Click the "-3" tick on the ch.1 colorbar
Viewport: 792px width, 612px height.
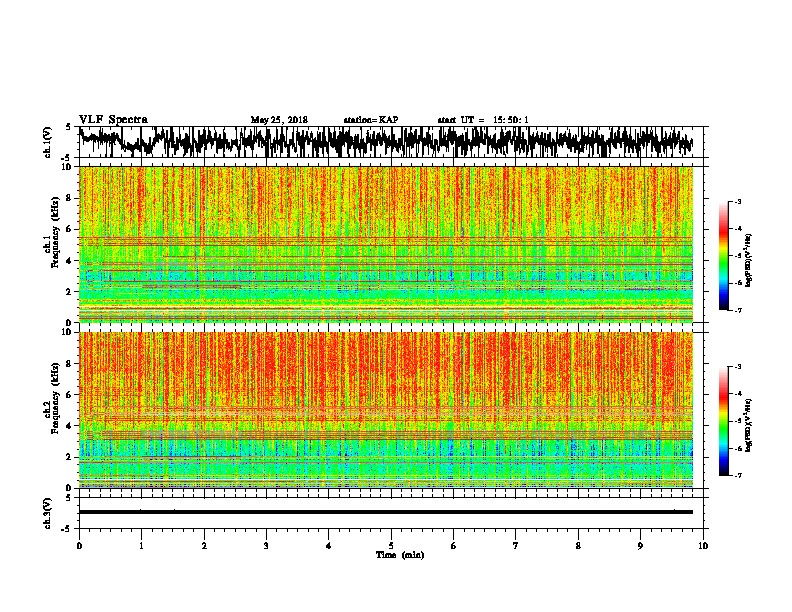pos(738,202)
